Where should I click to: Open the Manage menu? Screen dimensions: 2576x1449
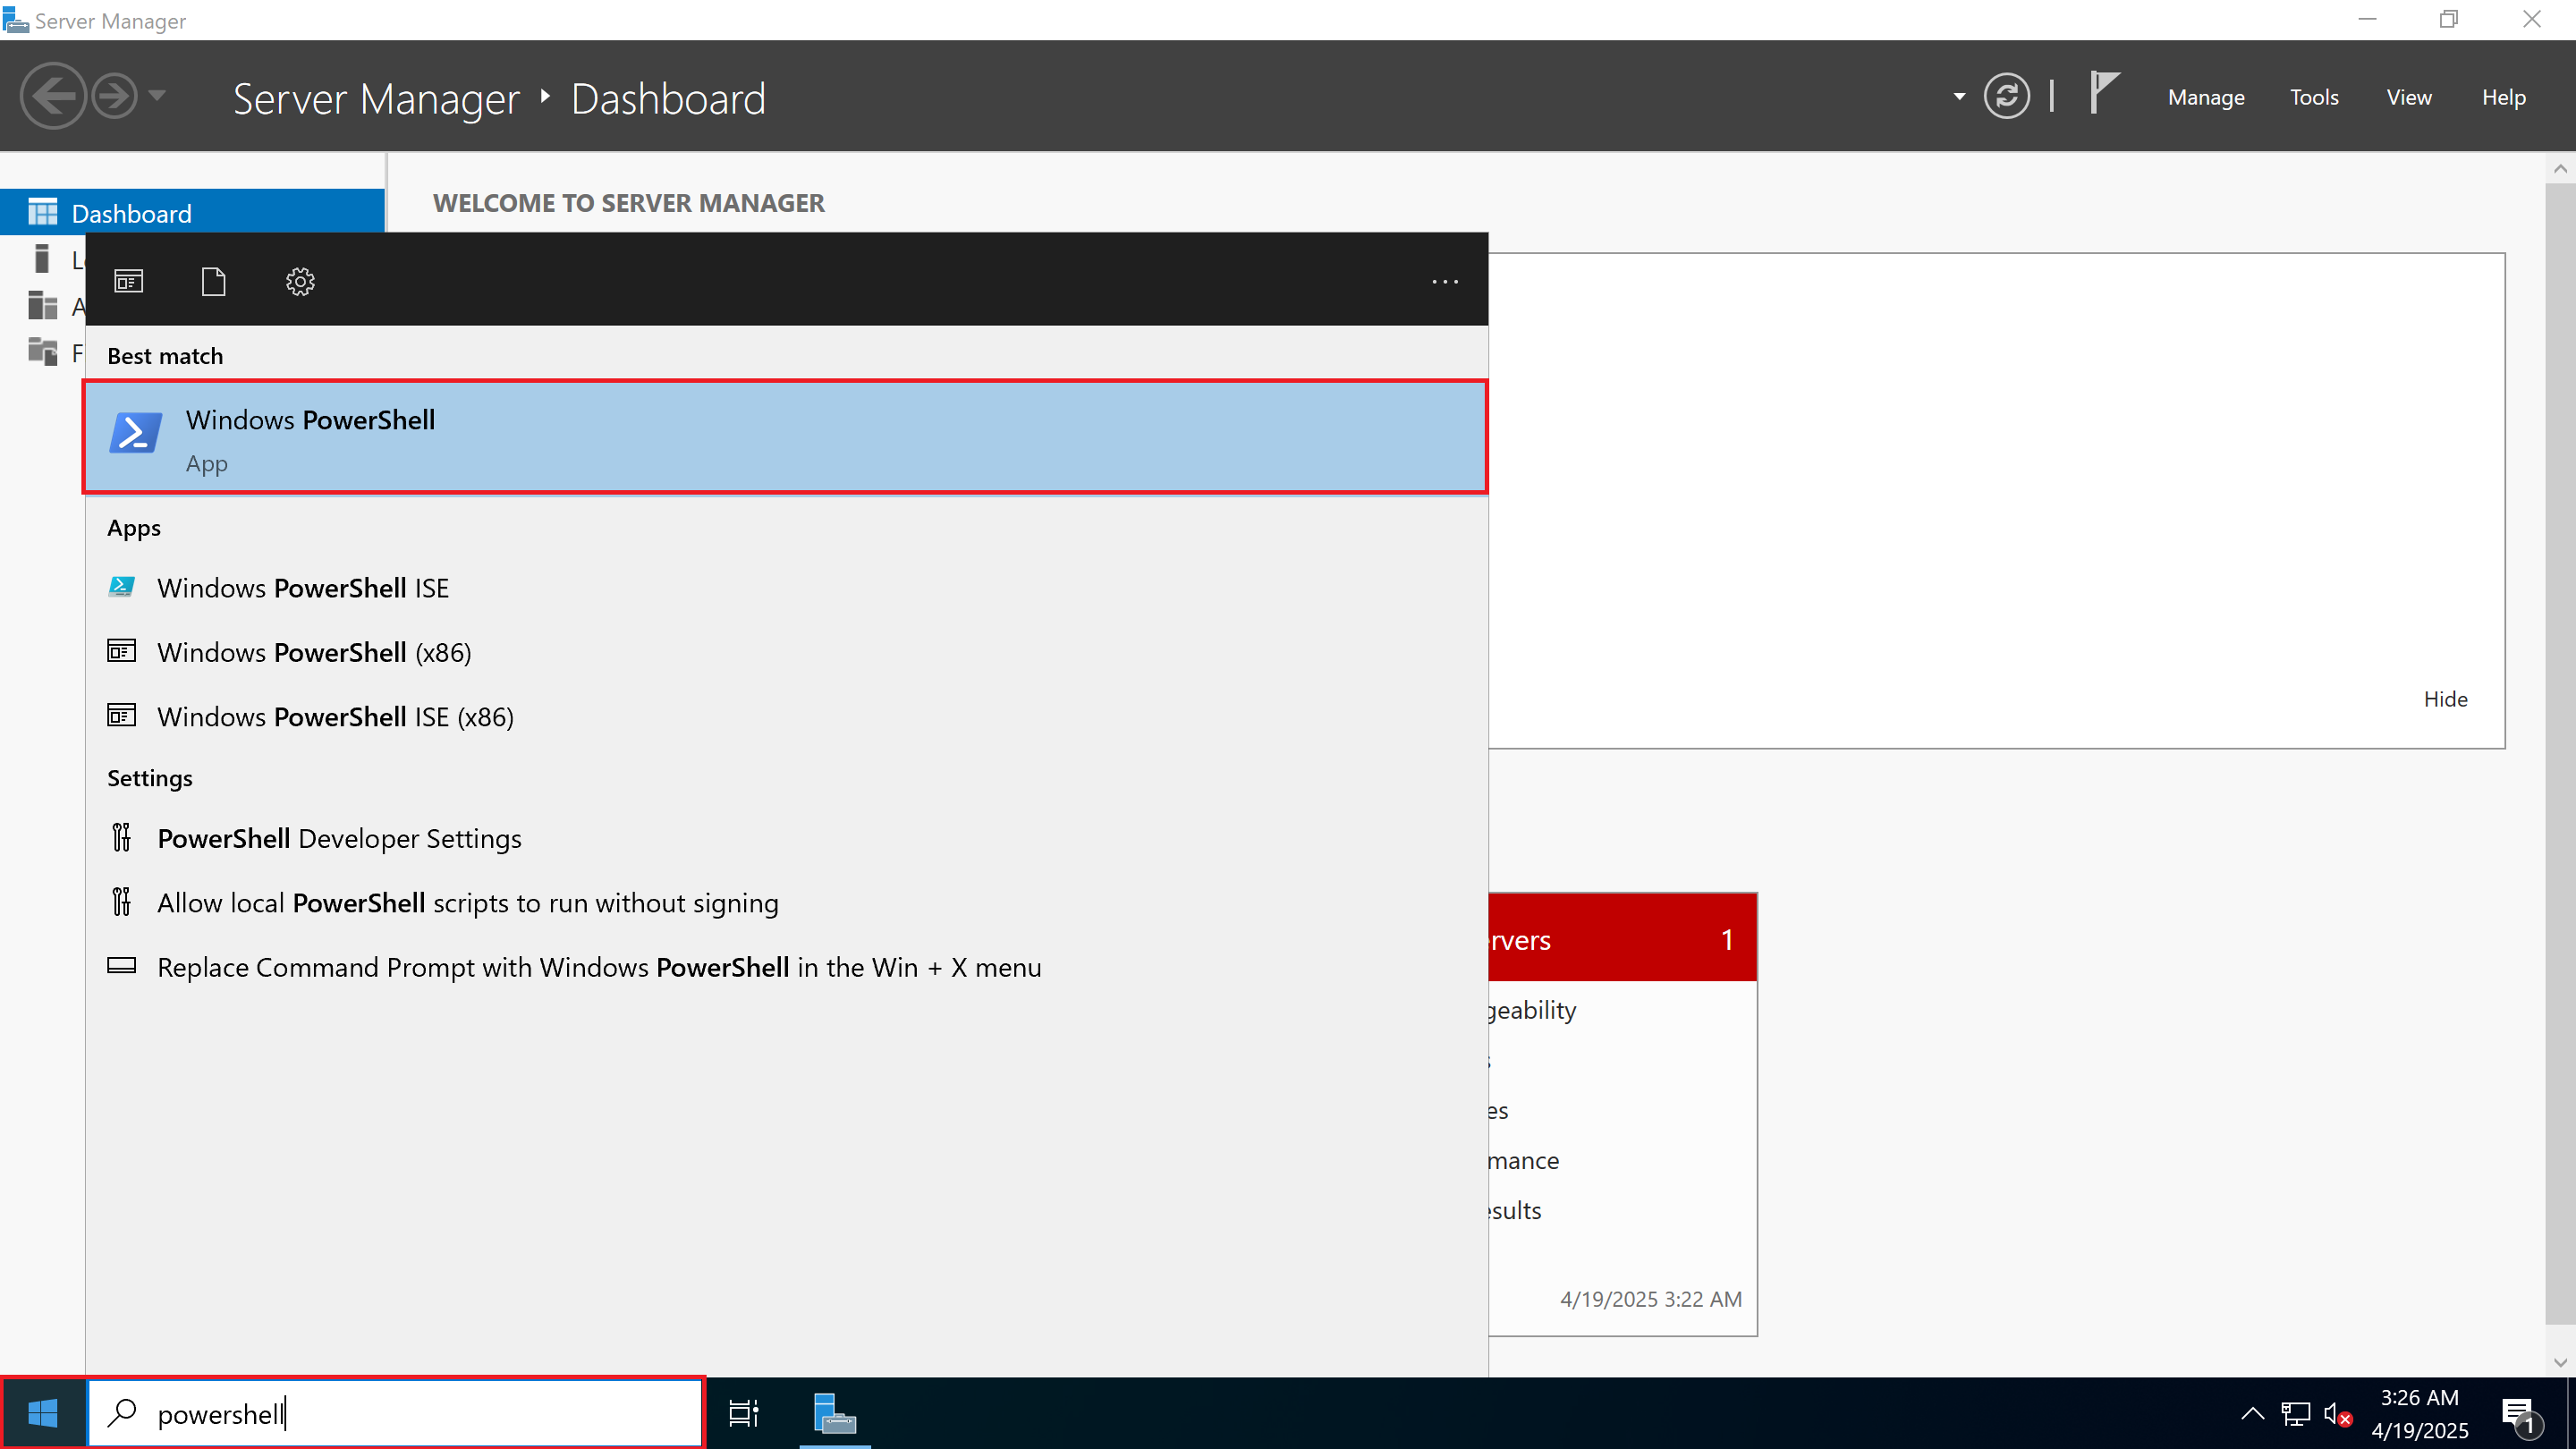pyautogui.click(x=2206, y=97)
